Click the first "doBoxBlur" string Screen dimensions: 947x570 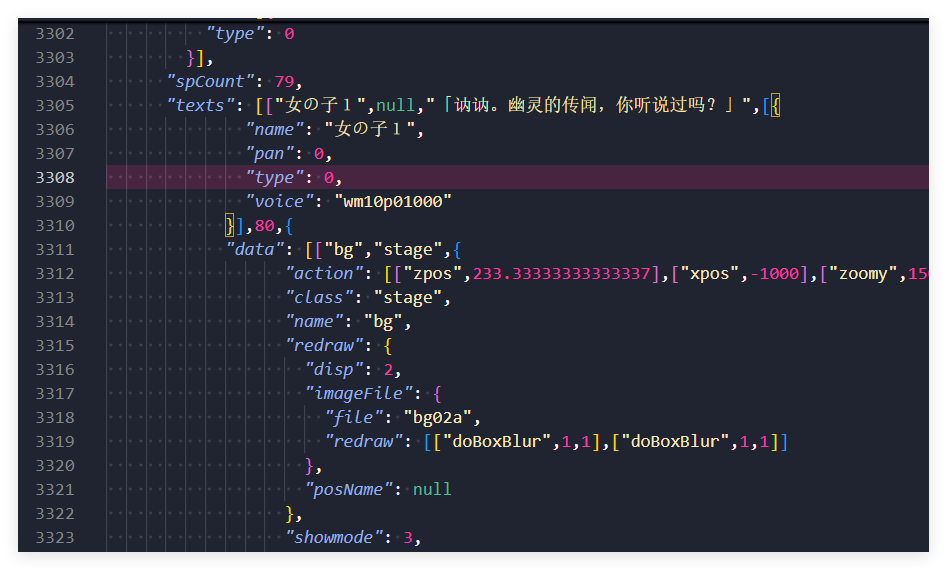(x=502, y=442)
